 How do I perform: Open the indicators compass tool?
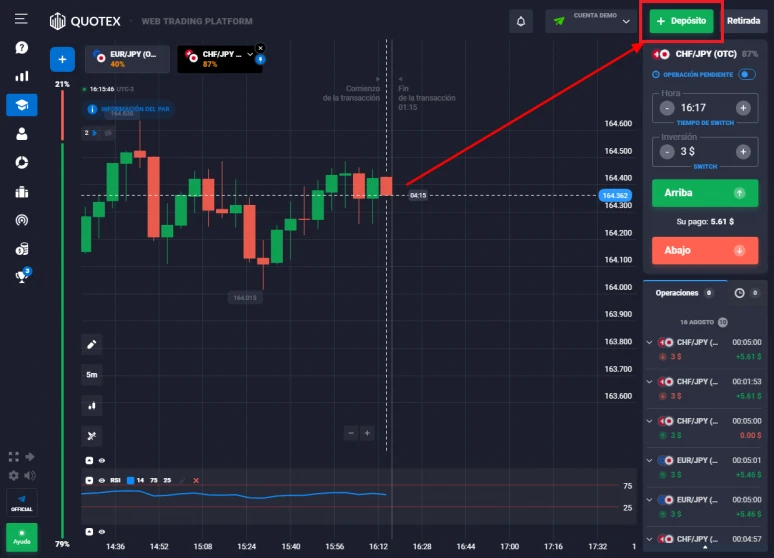(92, 436)
